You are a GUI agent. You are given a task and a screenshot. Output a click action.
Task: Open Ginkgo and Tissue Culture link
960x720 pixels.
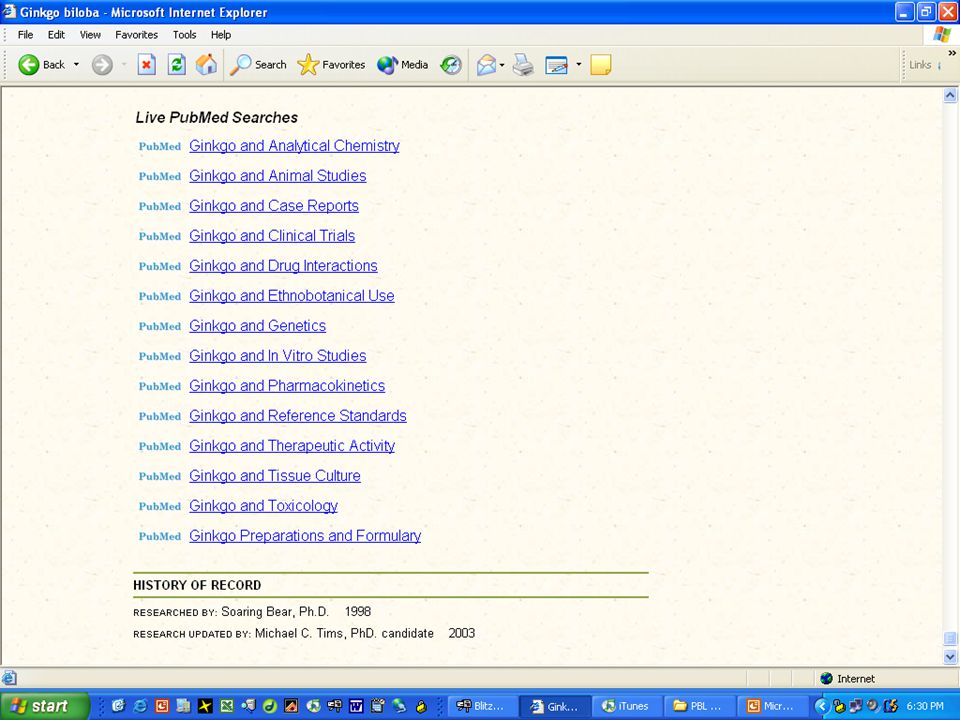tap(274, 476)
